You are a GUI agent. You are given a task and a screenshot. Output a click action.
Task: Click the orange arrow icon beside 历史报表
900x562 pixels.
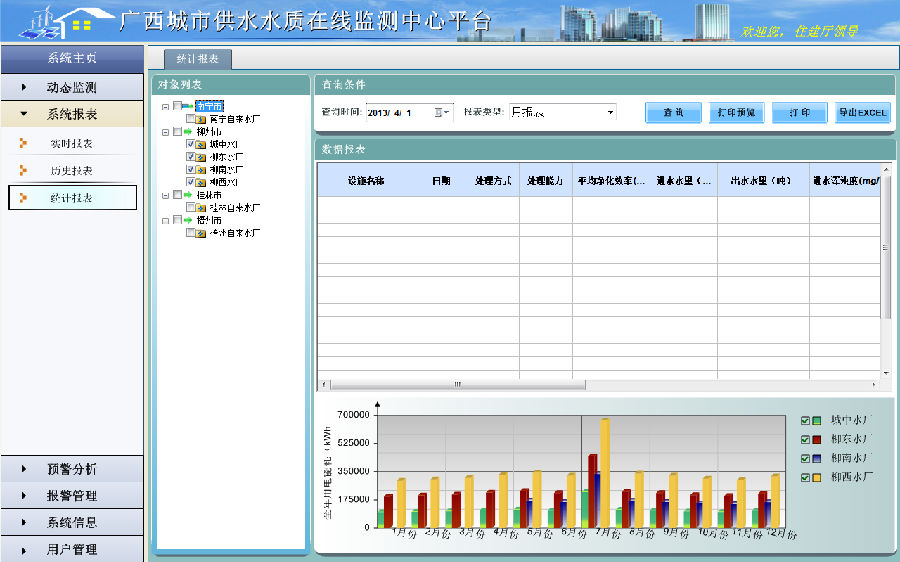23,170
